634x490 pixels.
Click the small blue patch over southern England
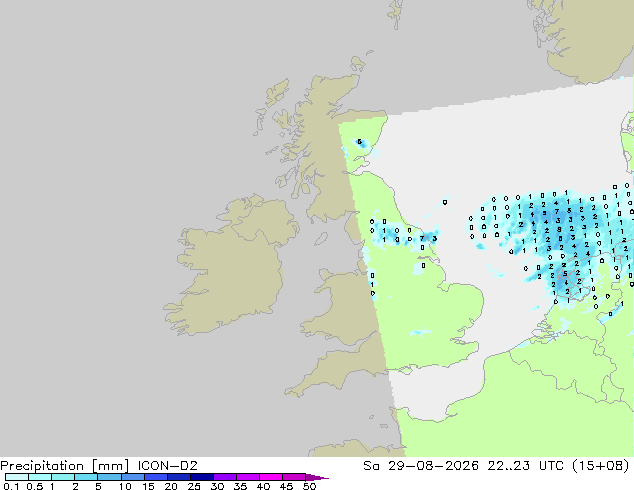[420, 333]
